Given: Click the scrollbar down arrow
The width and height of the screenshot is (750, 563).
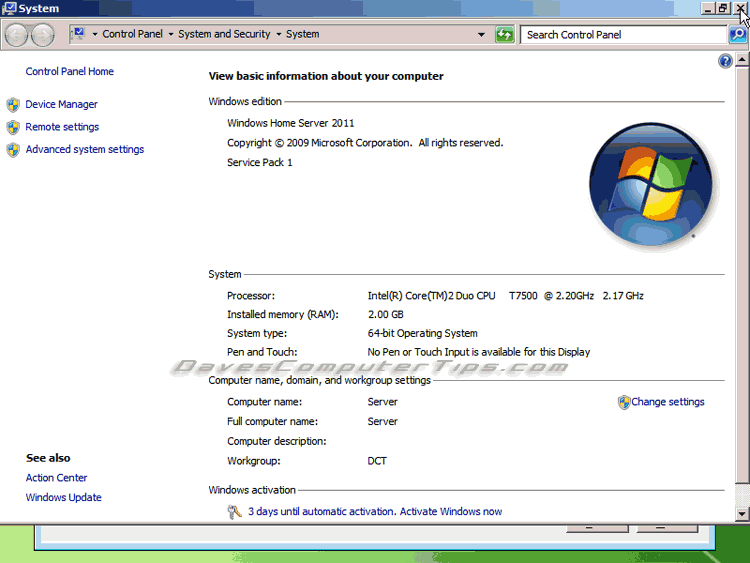Looking at the screenshot, I should [x=741, y=514].
